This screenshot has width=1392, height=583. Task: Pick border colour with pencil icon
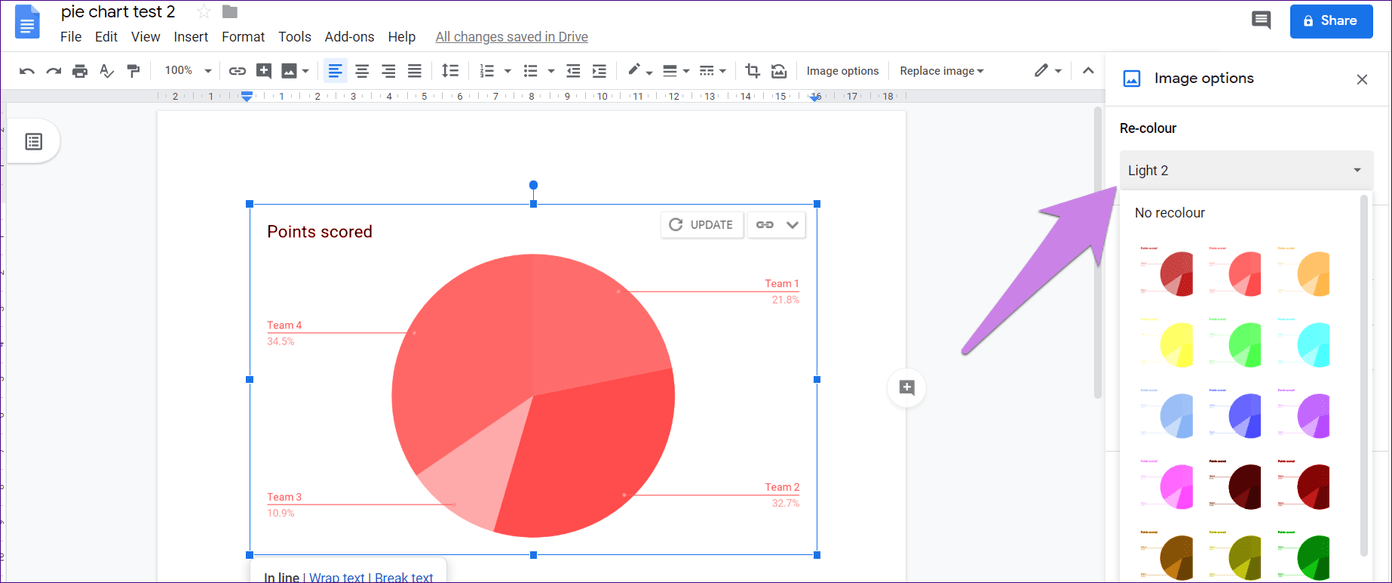634,71
